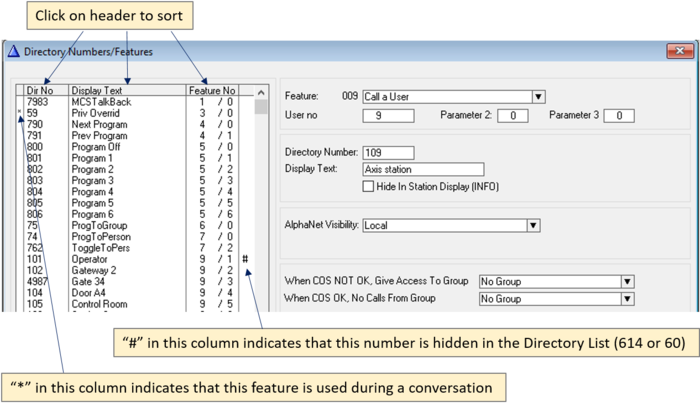Viewport: 700px width, 407px height.
Task: Open the When COS NOT OK group dropdown
Action: click(x=627, y=282)
